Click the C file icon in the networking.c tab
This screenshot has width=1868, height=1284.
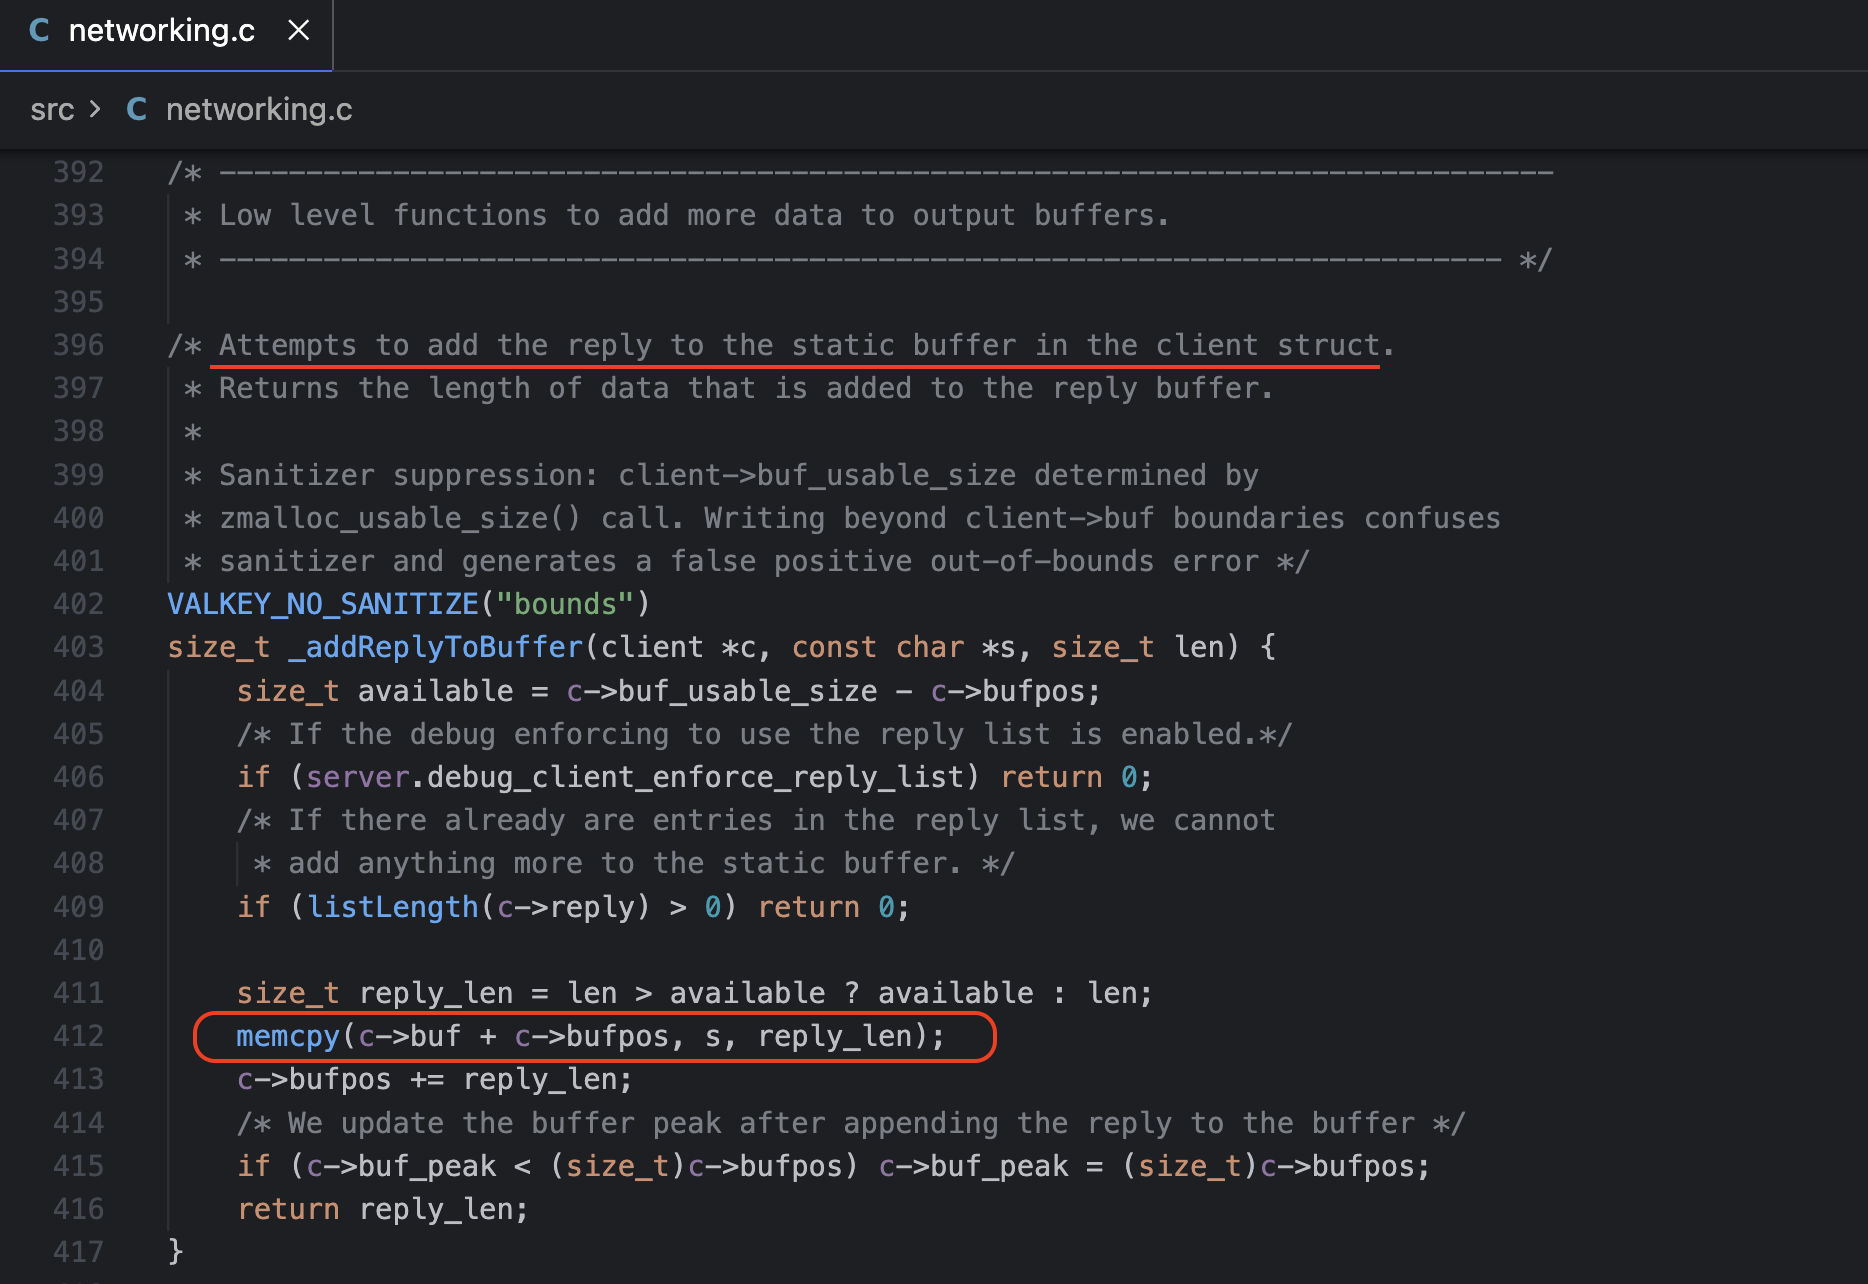click(x=39, y=31)
